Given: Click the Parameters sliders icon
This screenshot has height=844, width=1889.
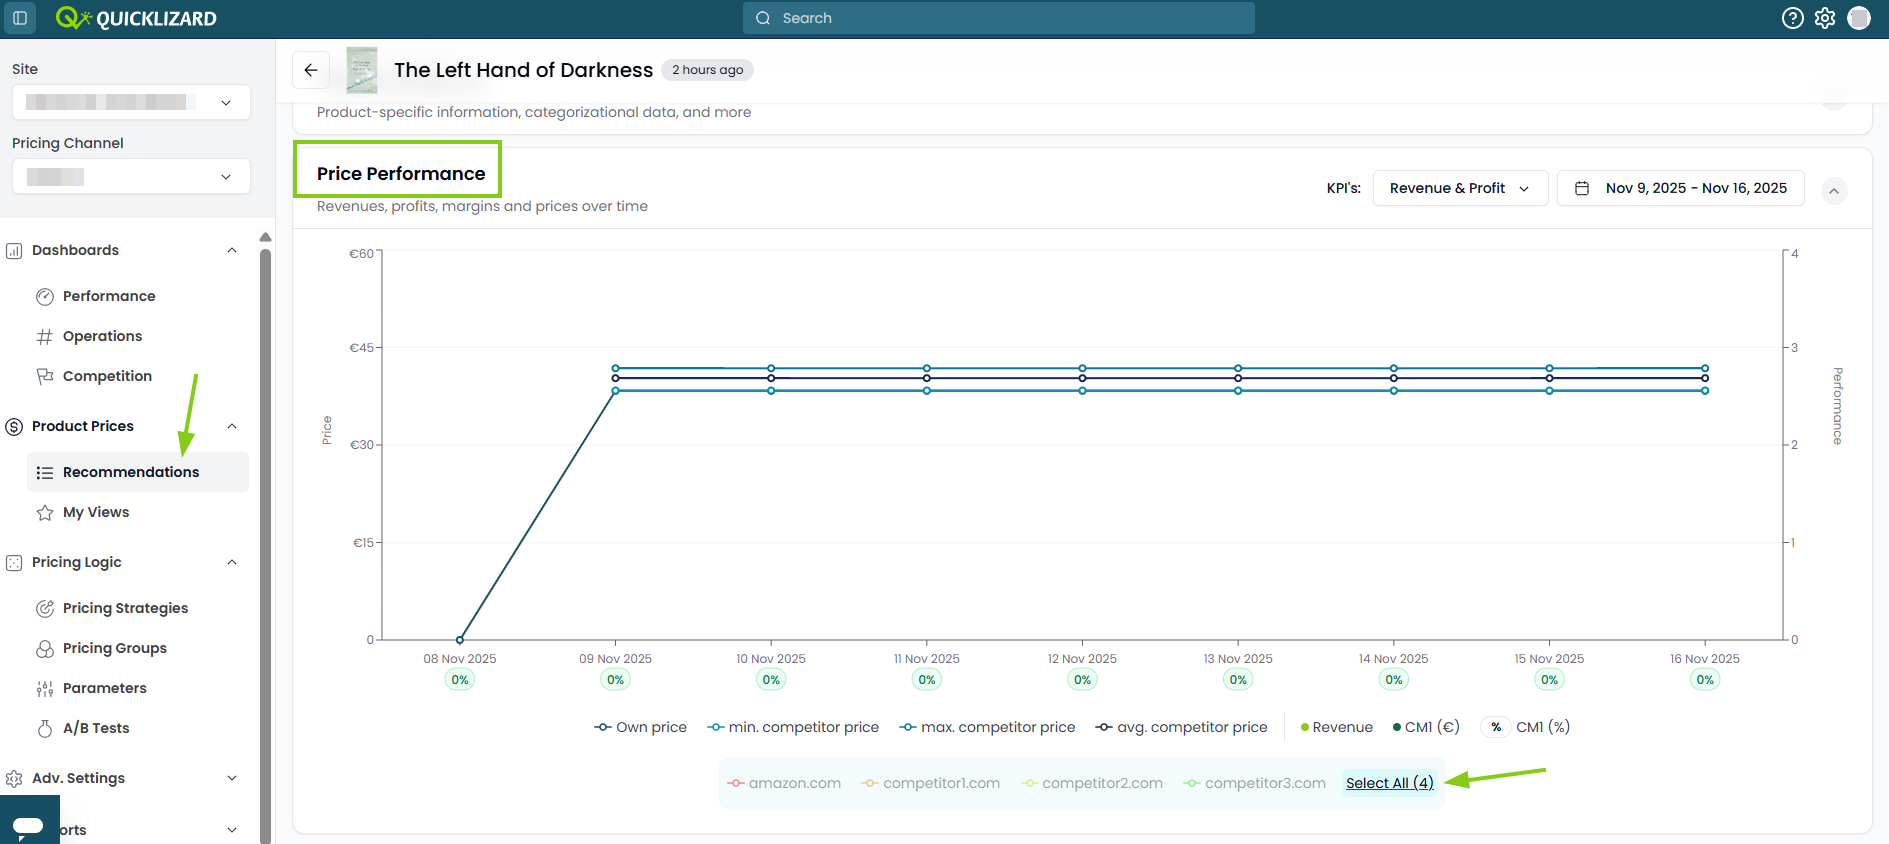Looking at the screenshot, I should pyautogui.click(x=45, y=688).
